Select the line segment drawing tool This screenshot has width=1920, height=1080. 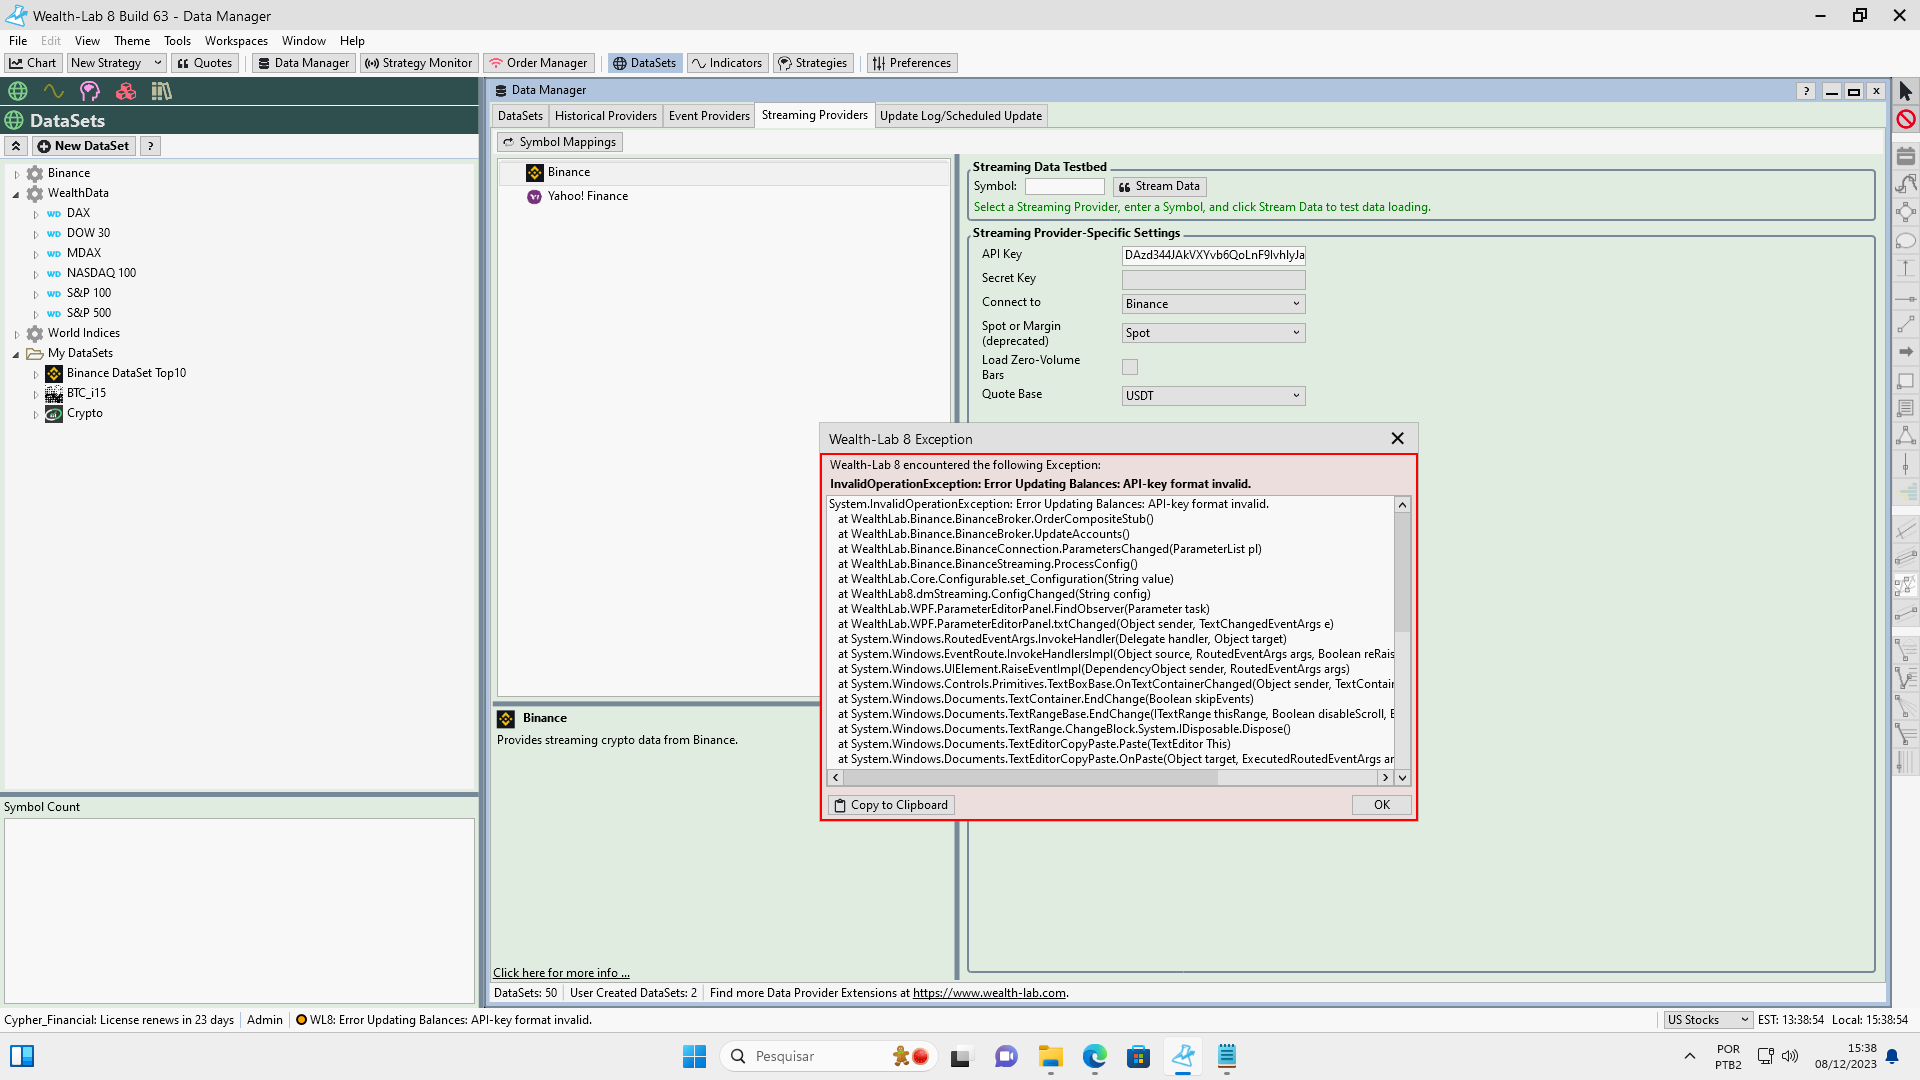tap(1906, 324)
